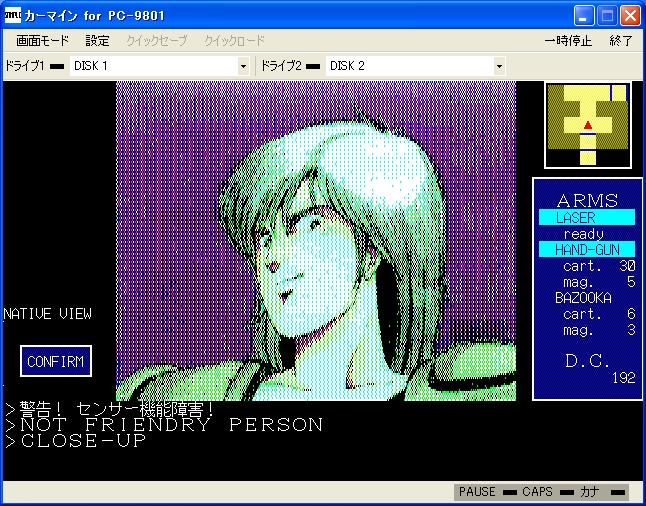The height and width of the screenshot is (506, 646).
Task: Maximize the カーマイン window
Action: 607,16
